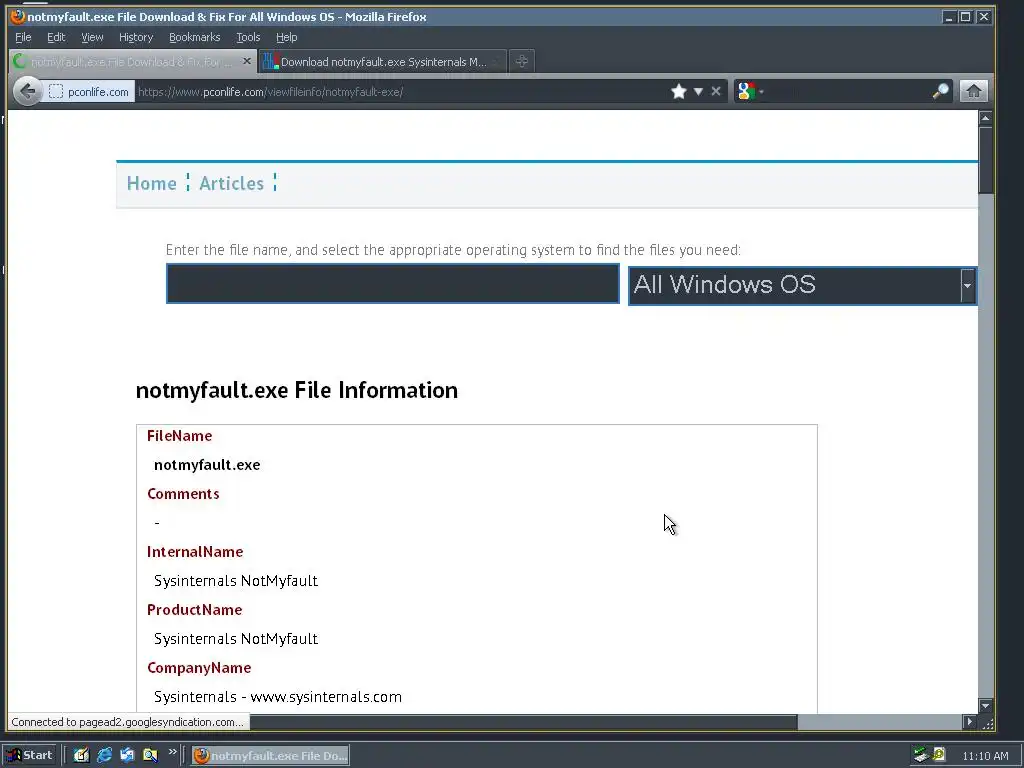Open the File menu
1024x768 pixels.
tap(23, 37)
